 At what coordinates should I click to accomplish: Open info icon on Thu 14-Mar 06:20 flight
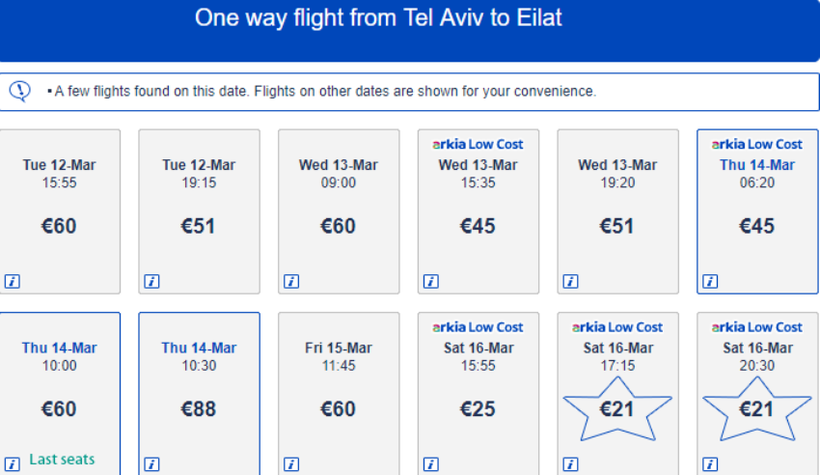click(710, 281)
